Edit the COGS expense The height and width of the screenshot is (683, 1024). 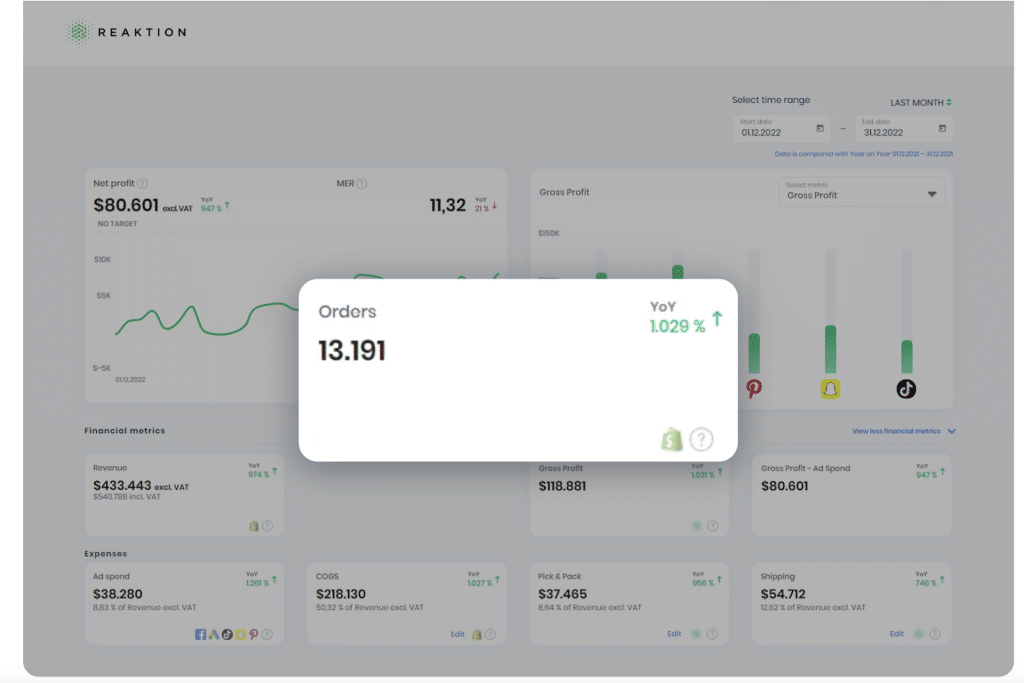[457, 634]
